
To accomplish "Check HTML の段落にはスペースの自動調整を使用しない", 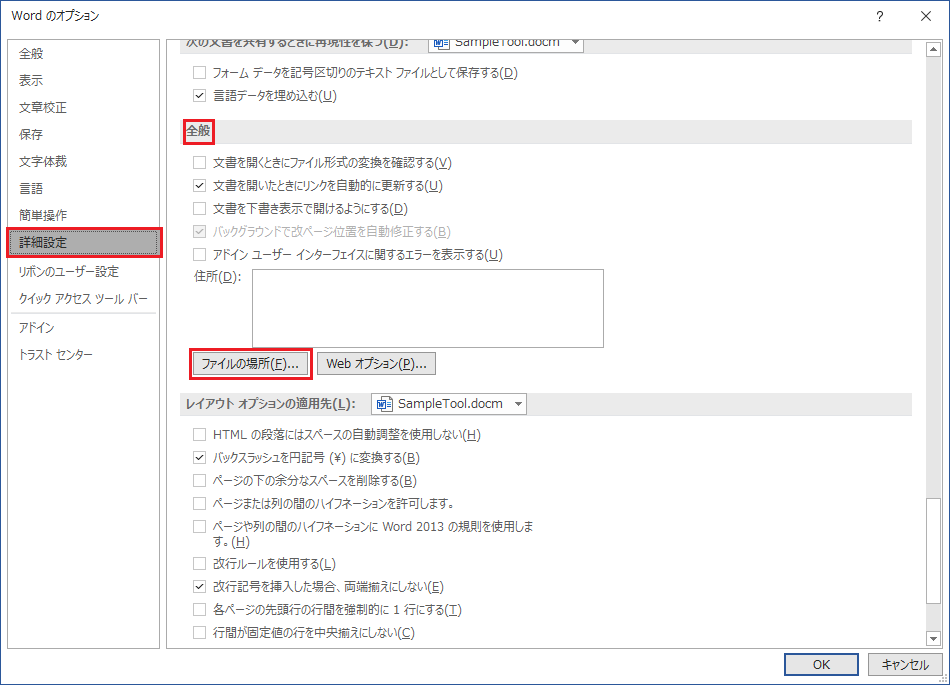I will click(199, 434).
